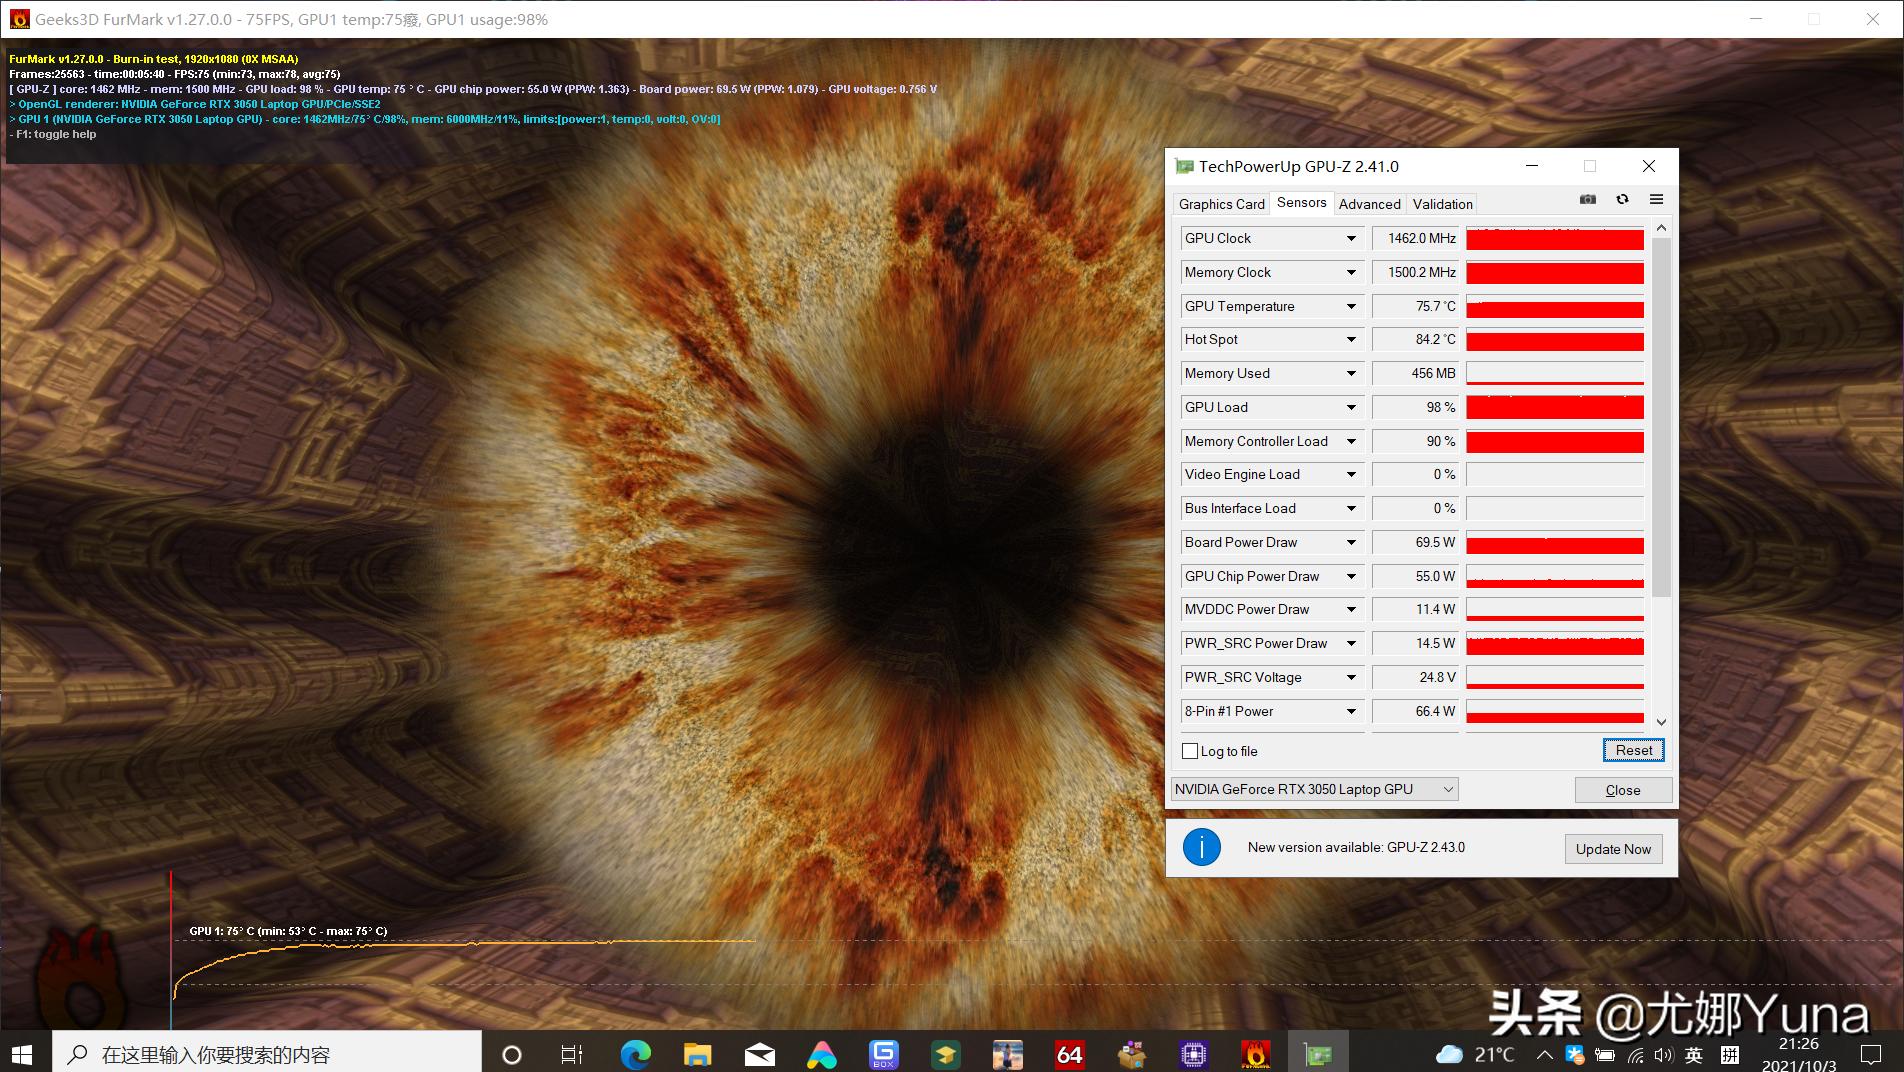
Task: Open Task View from the taskbar
Action: (x=572, y=1054)
